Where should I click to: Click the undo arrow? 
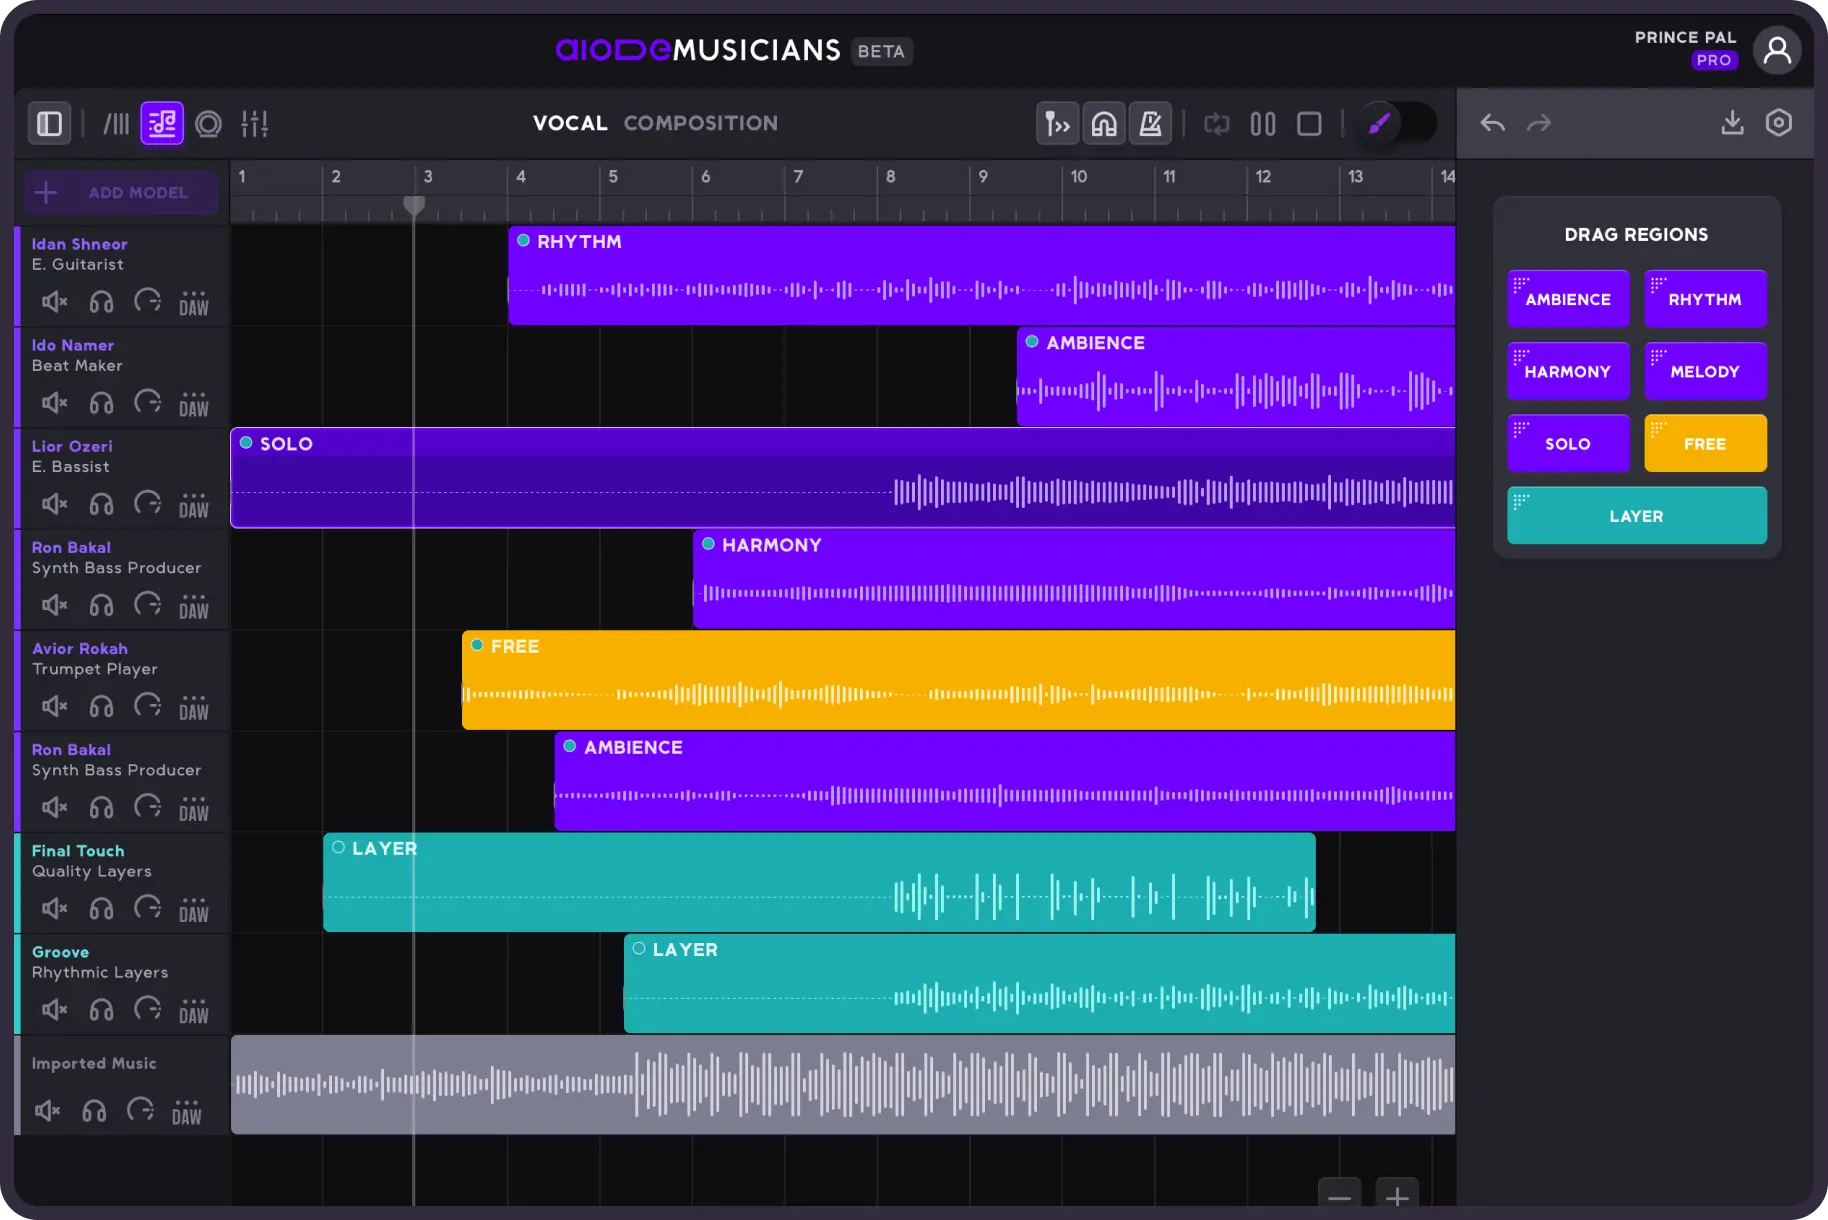pos(1492,123)
